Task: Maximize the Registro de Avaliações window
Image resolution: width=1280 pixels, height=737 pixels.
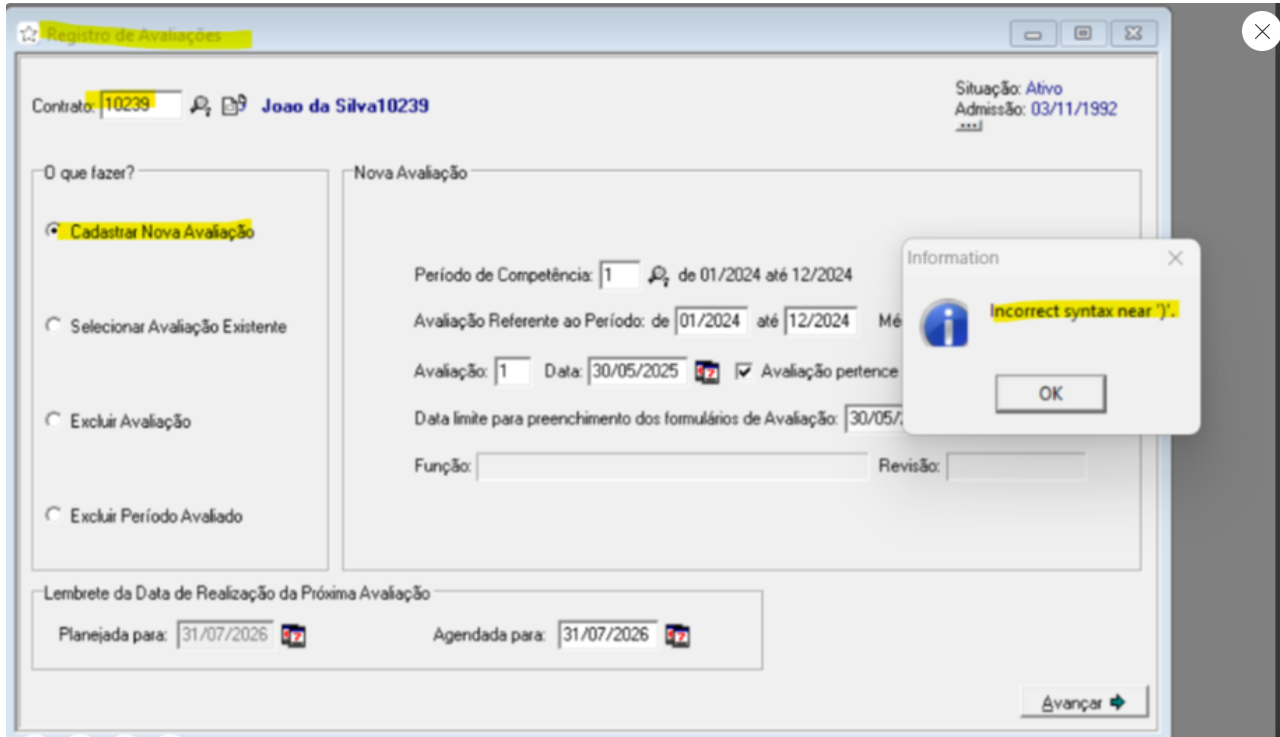Action: (1083, 34)
